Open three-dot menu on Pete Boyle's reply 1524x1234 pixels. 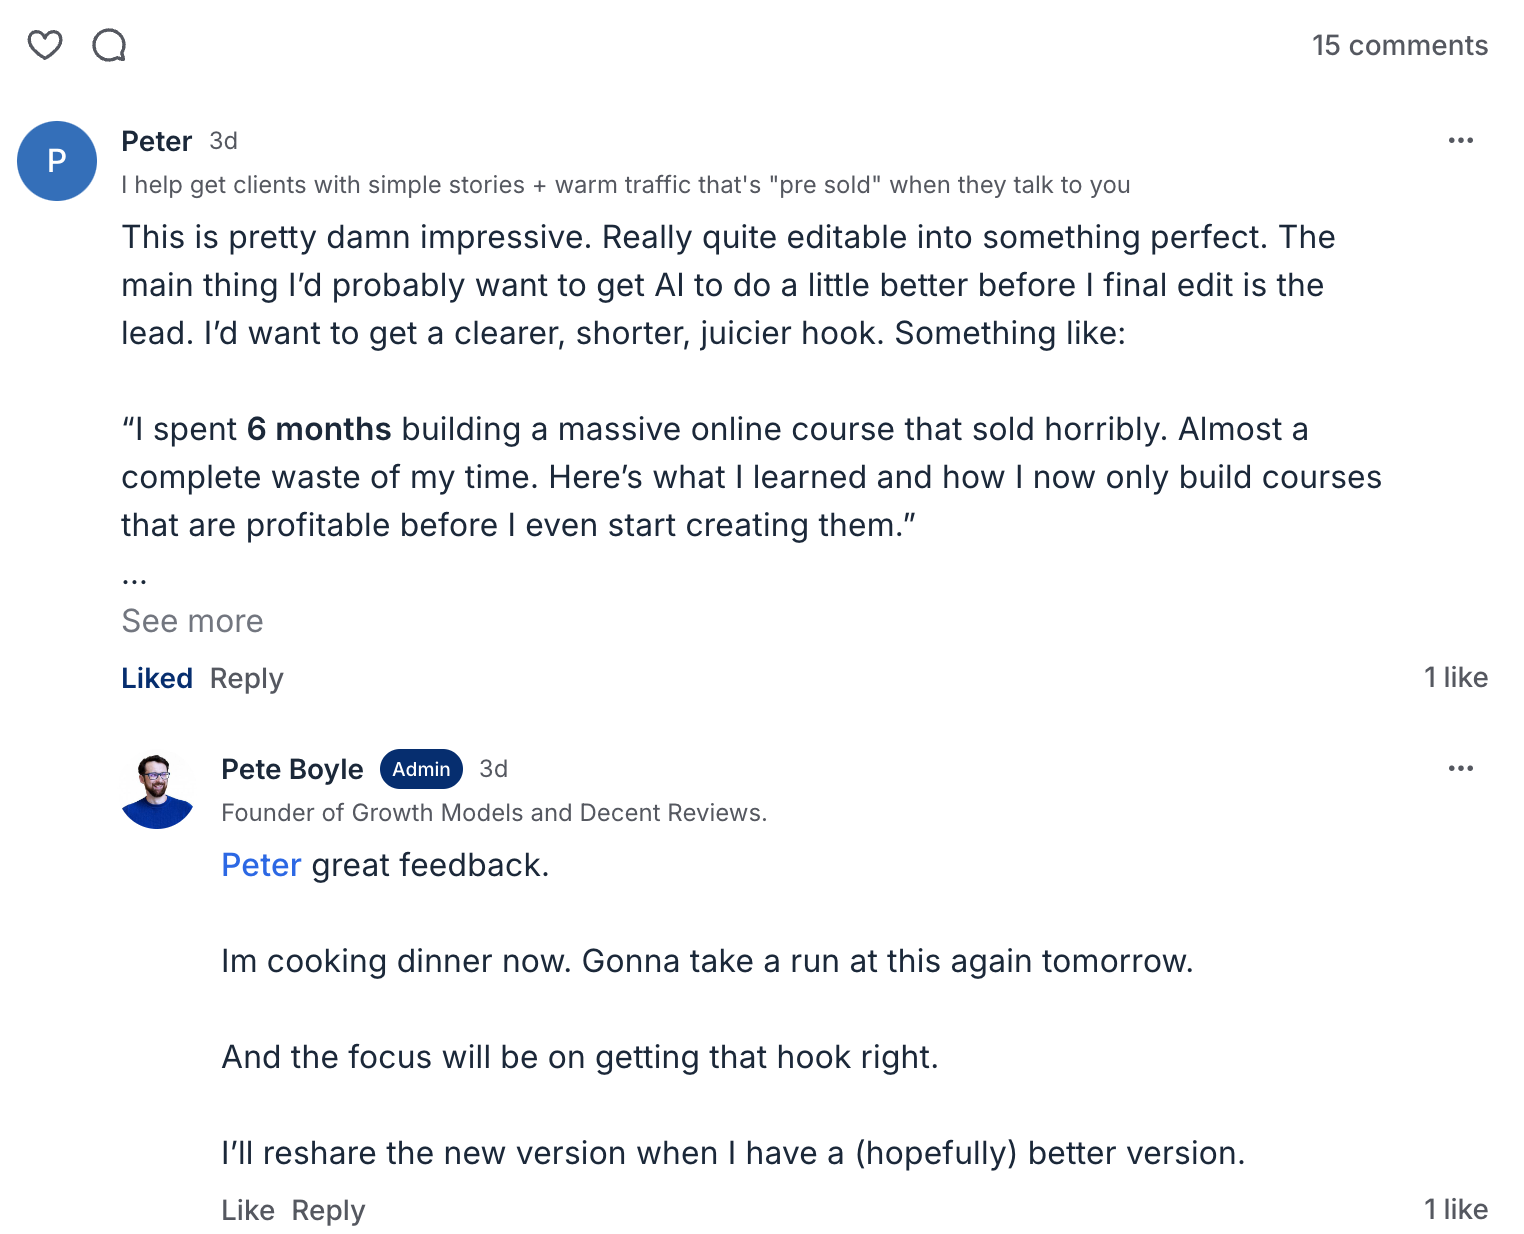click(1460, 768)
